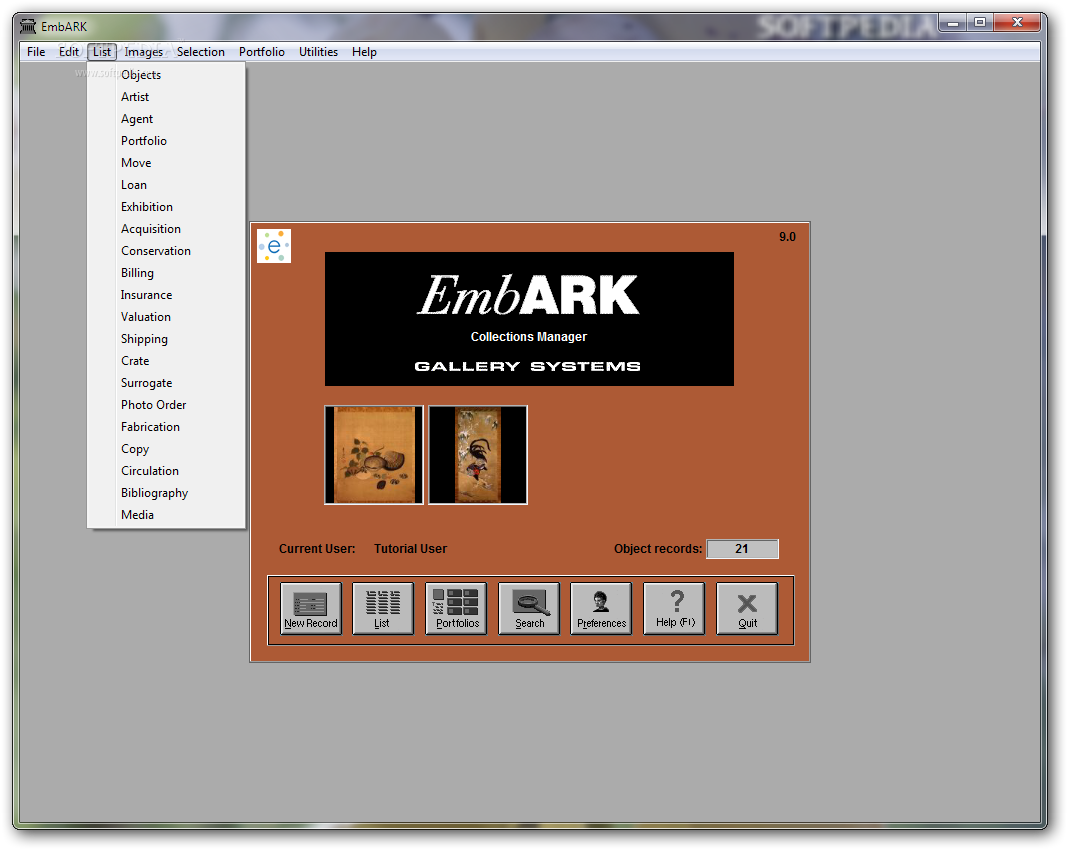This screenshot has height=850, width=1068.
Task: Choose Circulation in the List menu
Action: point(166,471)
